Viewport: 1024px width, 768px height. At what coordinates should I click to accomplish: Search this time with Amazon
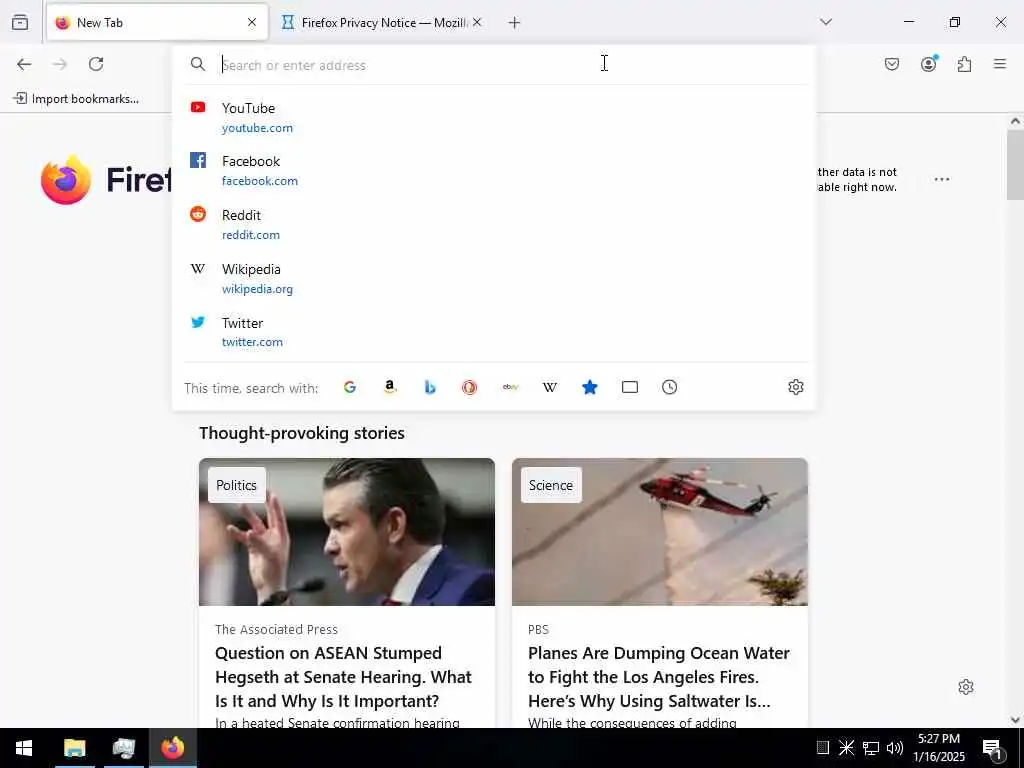point(390,387)
